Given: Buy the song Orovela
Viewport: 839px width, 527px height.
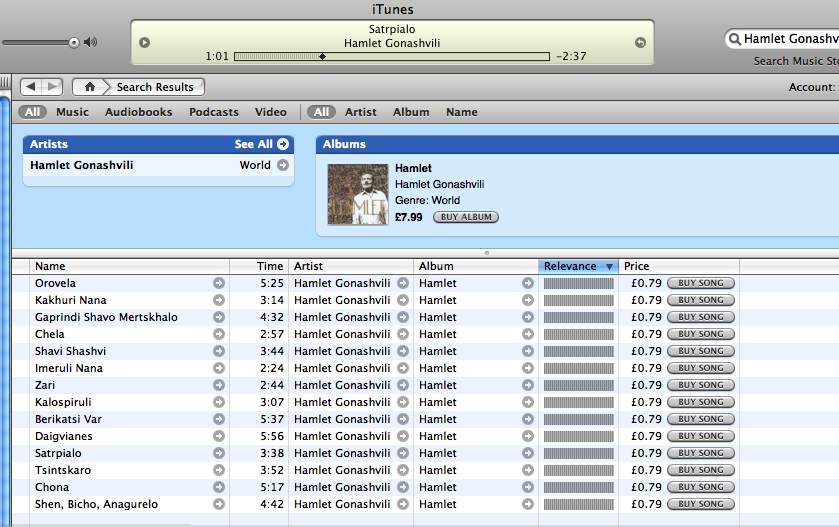Looking at the screenshot, I should [701, 283].
